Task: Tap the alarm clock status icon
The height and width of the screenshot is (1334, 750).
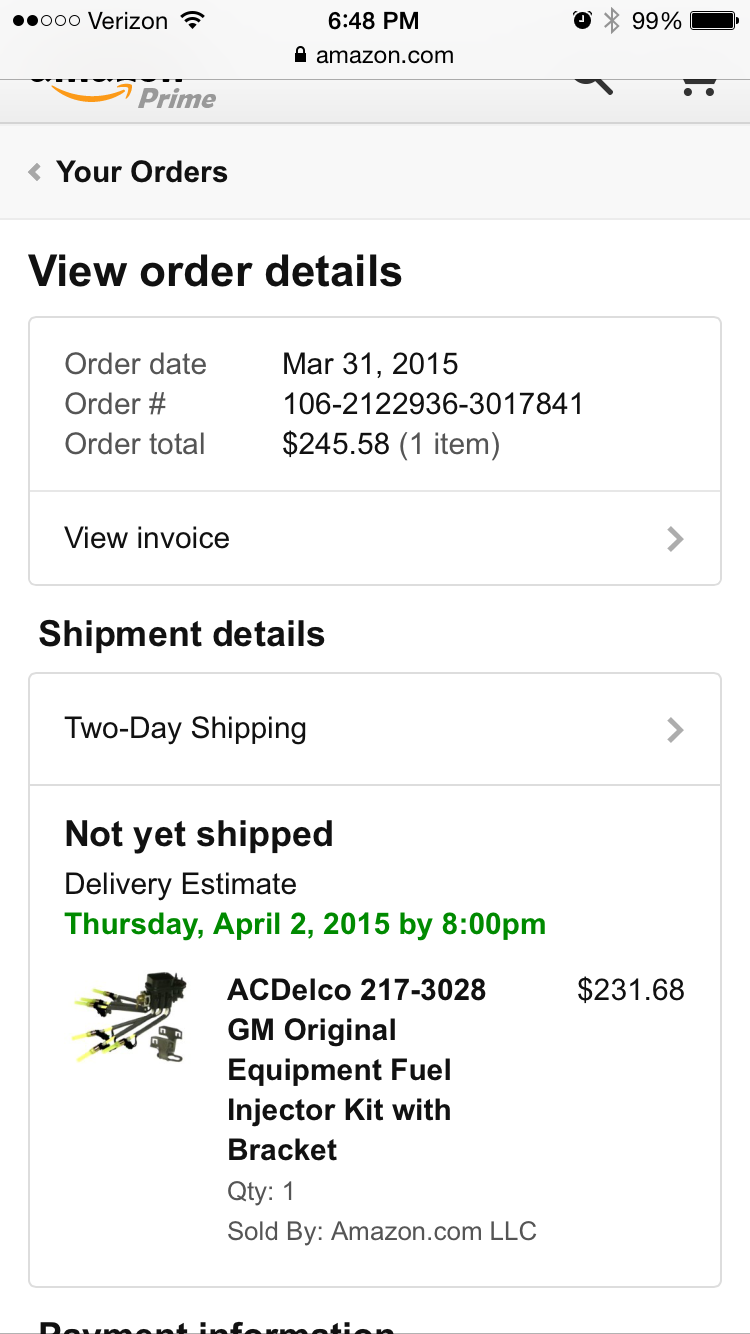Action: (x=582, y=20)
